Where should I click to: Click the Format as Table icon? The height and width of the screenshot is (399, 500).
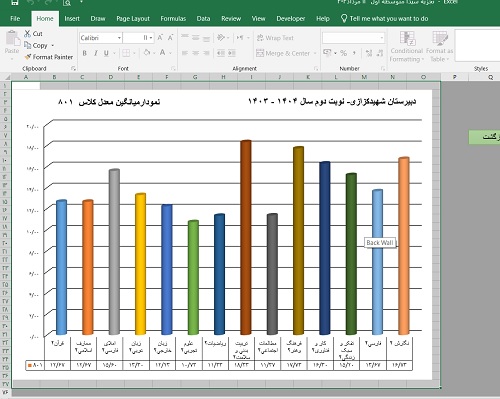[440, 38]
